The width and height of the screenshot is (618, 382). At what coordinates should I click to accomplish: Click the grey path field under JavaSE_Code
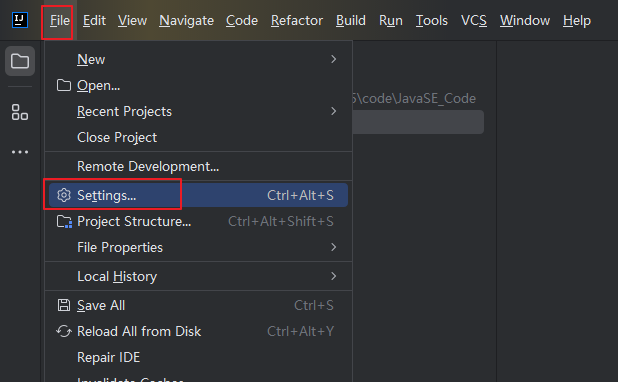418,122
